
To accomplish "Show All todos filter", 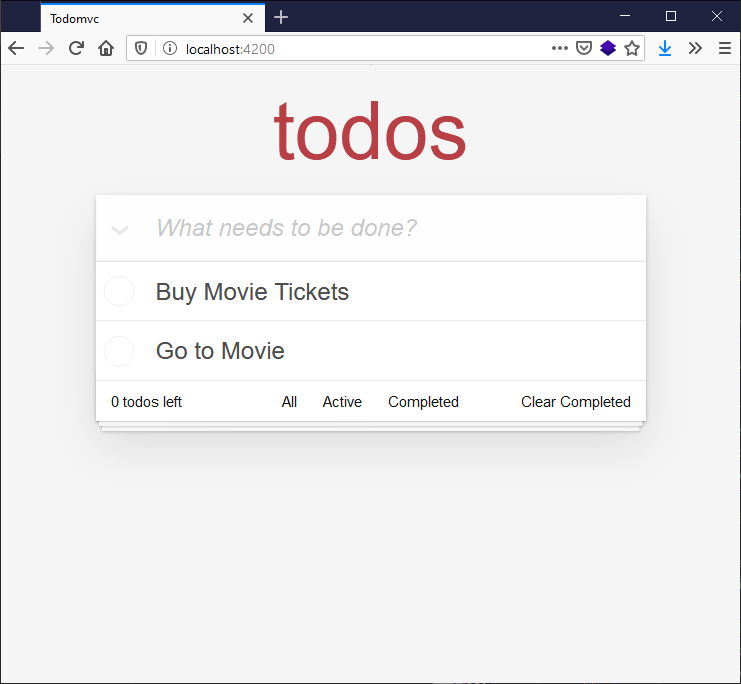I will pyautogui.click(x=289, y=402).
